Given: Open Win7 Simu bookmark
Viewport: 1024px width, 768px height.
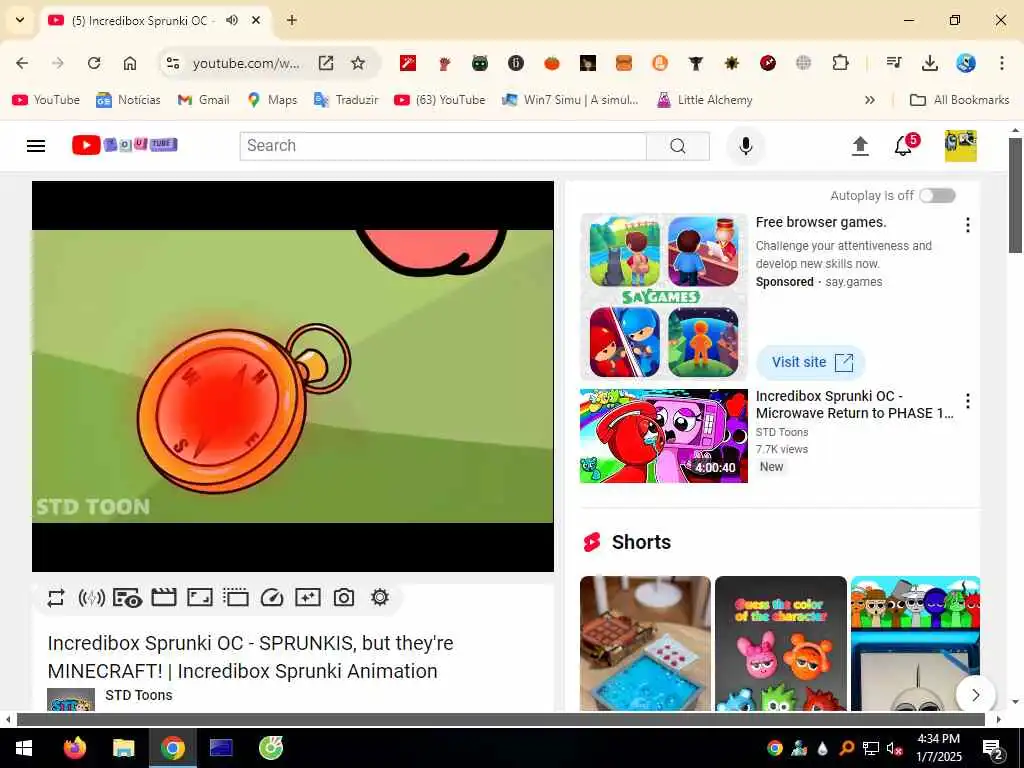Looking at the screenshot, I should 570,100.
